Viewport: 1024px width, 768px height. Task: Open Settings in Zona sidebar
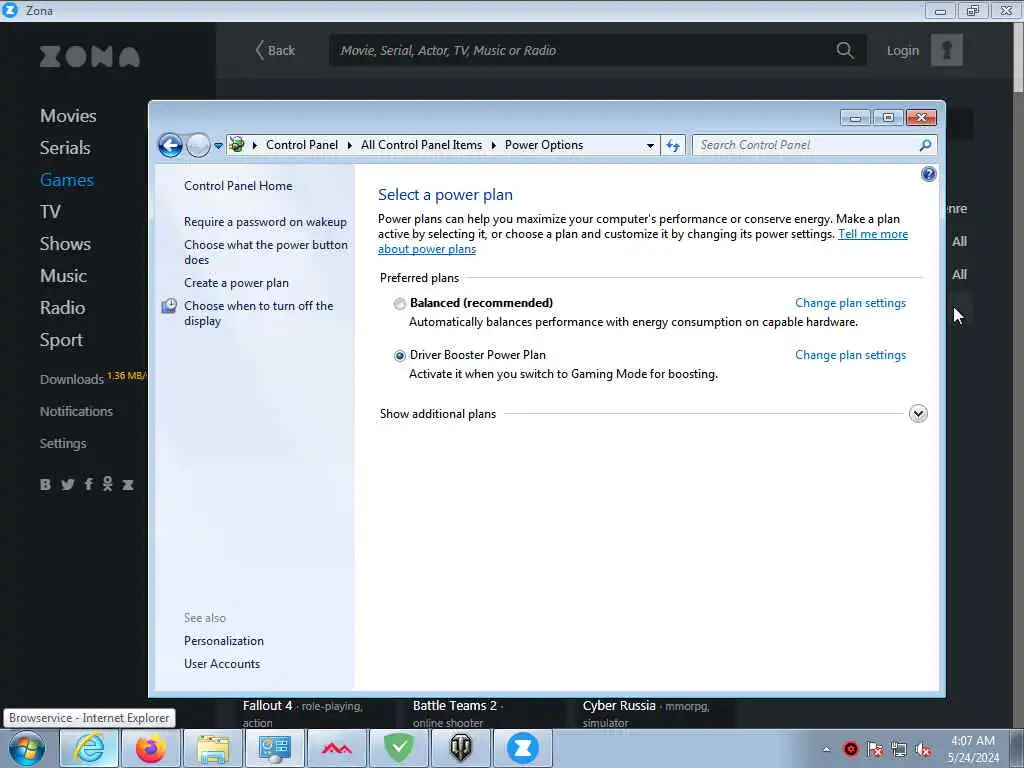(x=63, y=443)
